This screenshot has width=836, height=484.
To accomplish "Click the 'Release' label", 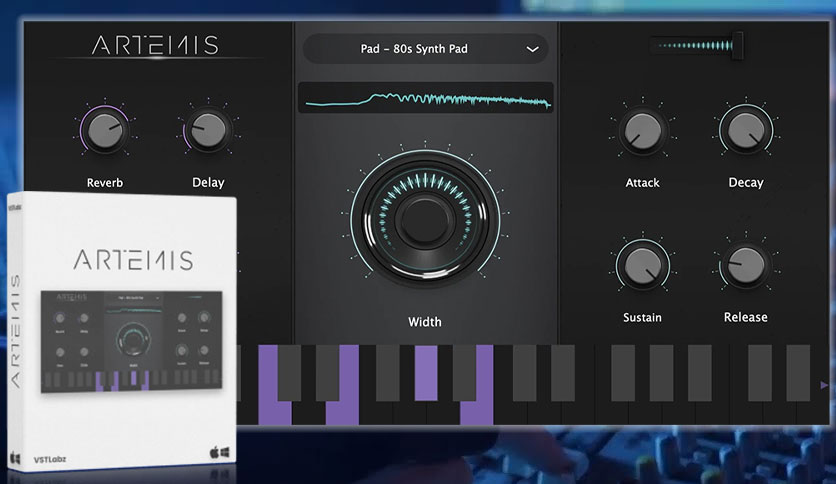I will (x=746, y=317).
